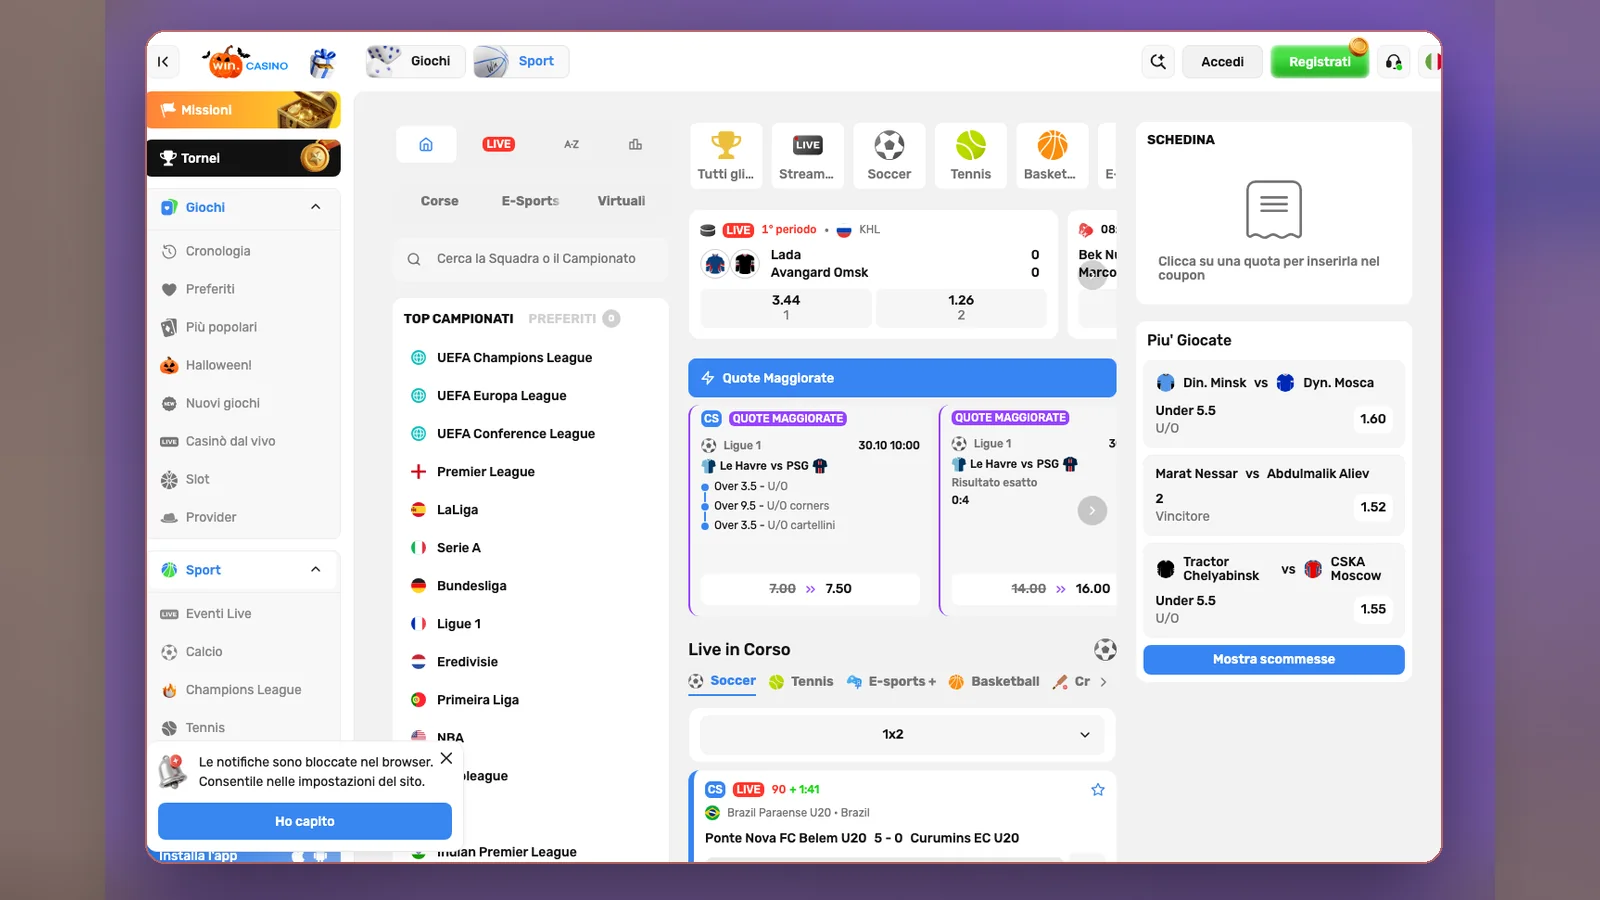Open the headset support icon
This screenshot has height=900, width=1600.
pos(1393,62)
